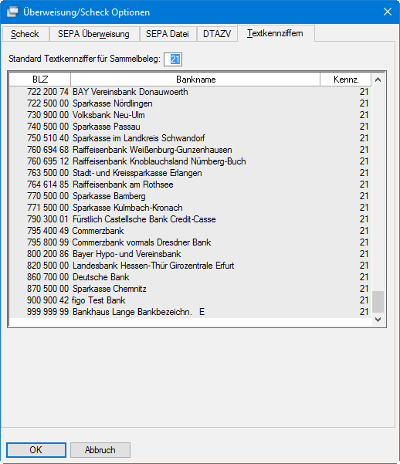
Task: Select Deutsche Bank entry
Action: point(190,277)
